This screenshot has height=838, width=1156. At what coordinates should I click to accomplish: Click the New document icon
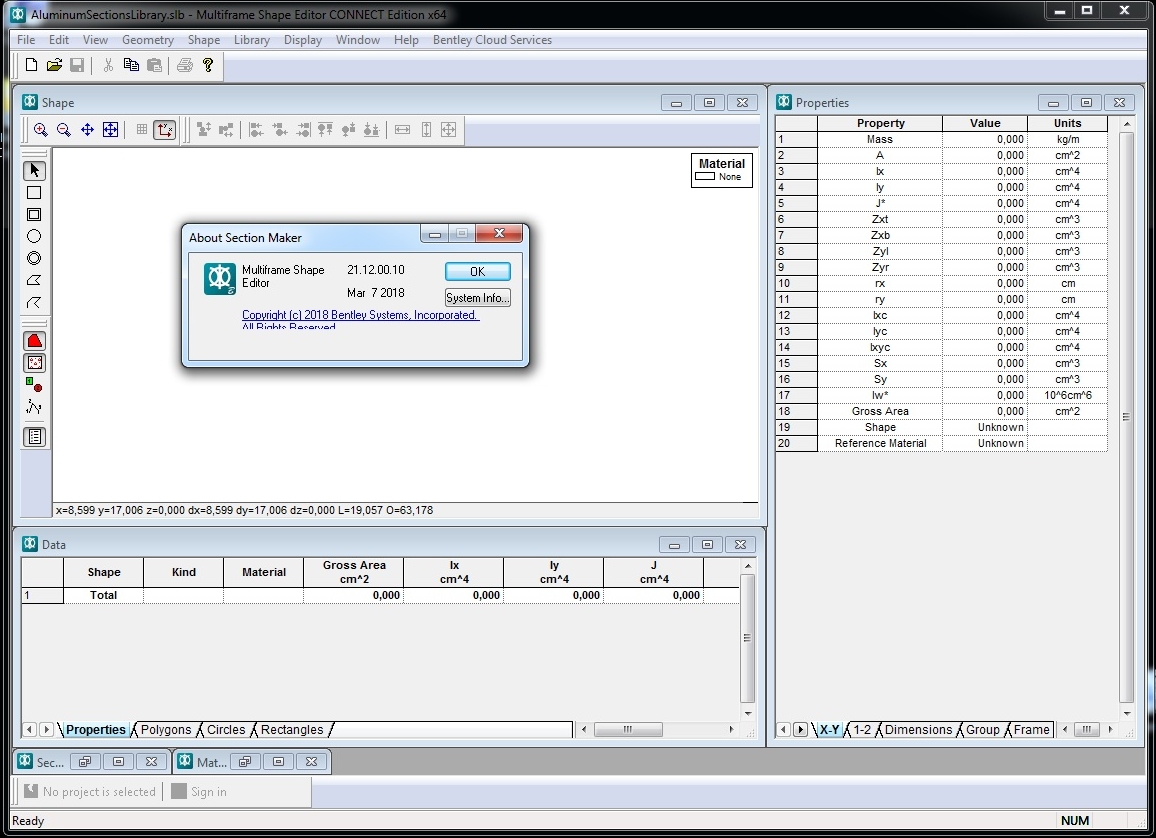click(31, 65)
